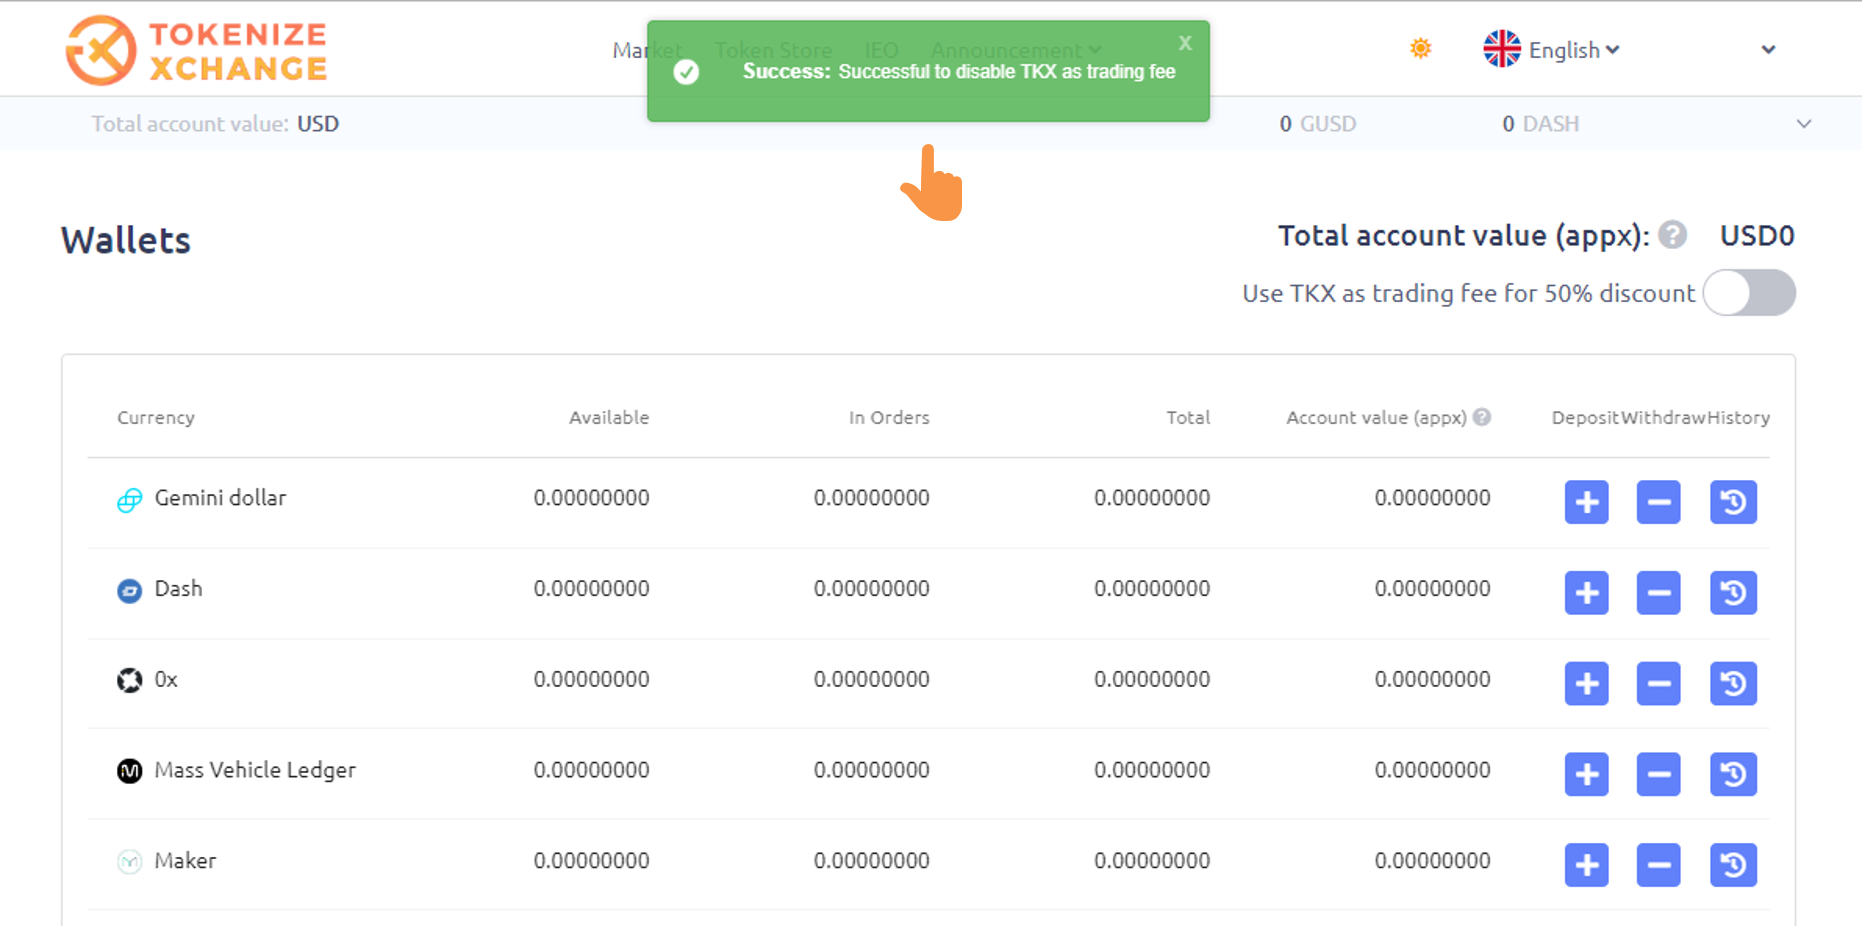
Task: Withdraw Maker with minus icon
Action: coord(1658,865)
